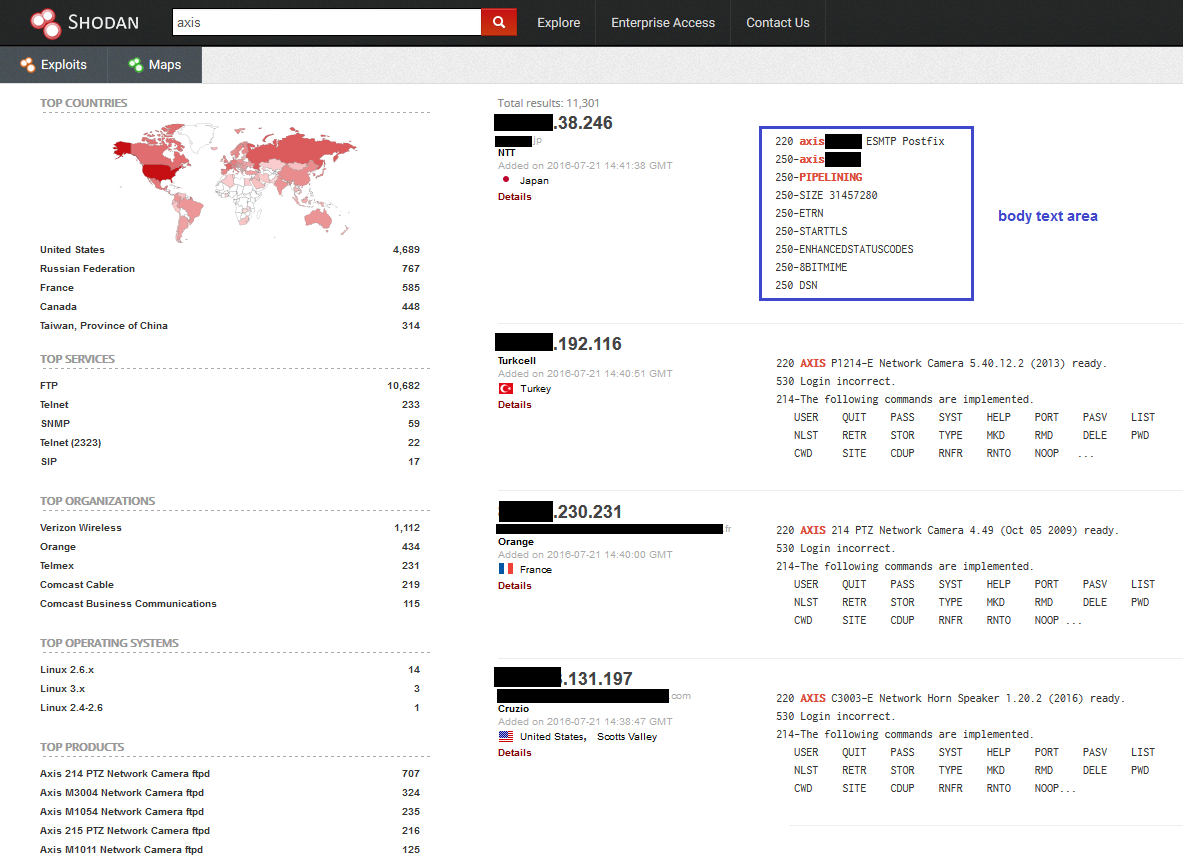Filter by Axis M1011 Network Camera ftpd
Viewport: 1183px width, 861px height.
point(121,849)
